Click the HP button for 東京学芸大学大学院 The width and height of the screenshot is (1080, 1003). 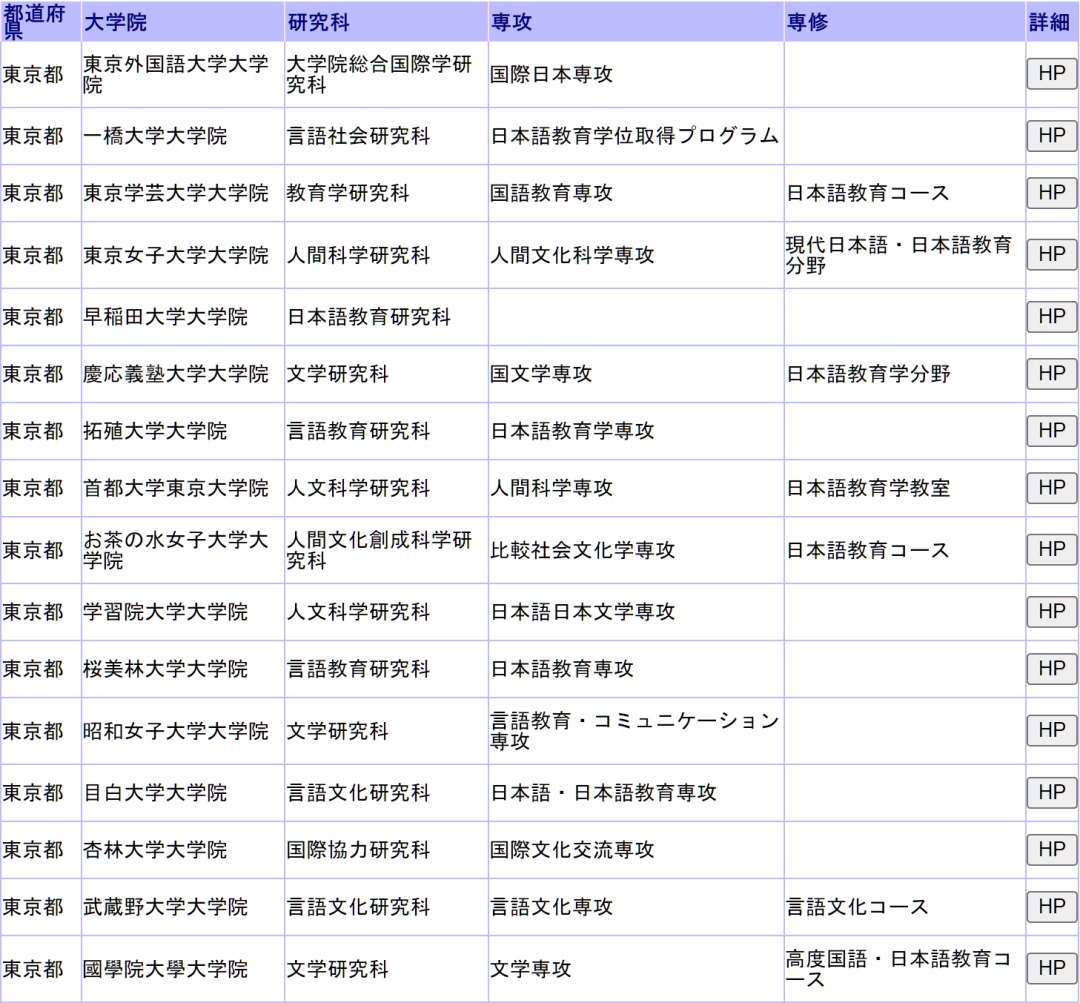coord(1051,193)
